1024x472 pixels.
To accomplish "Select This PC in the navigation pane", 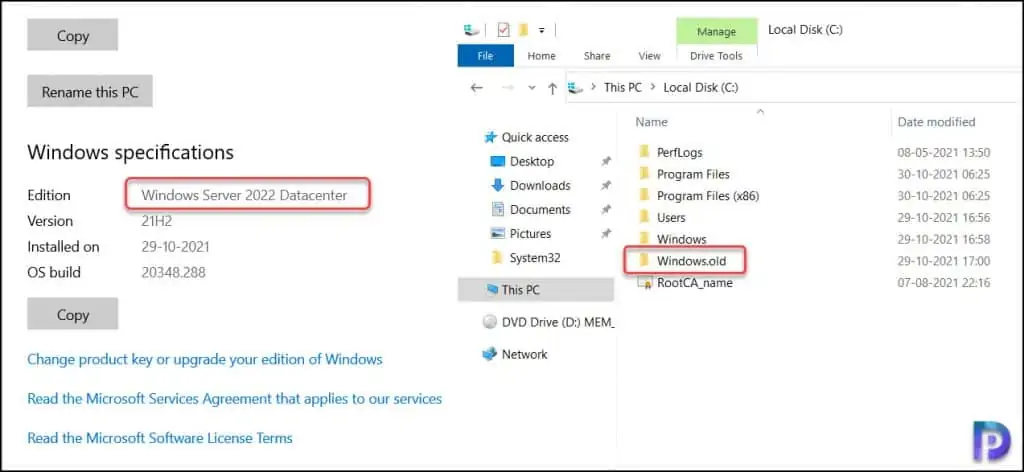I will click(x=536, y=290).
